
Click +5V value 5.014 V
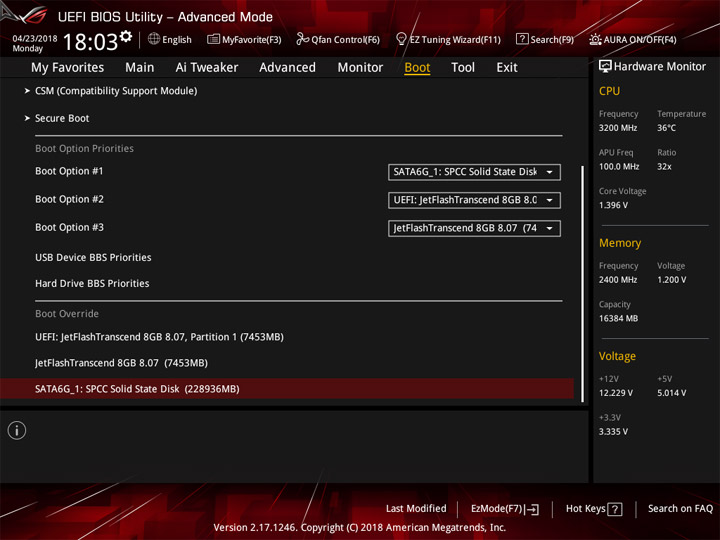[x=672, y=393]
